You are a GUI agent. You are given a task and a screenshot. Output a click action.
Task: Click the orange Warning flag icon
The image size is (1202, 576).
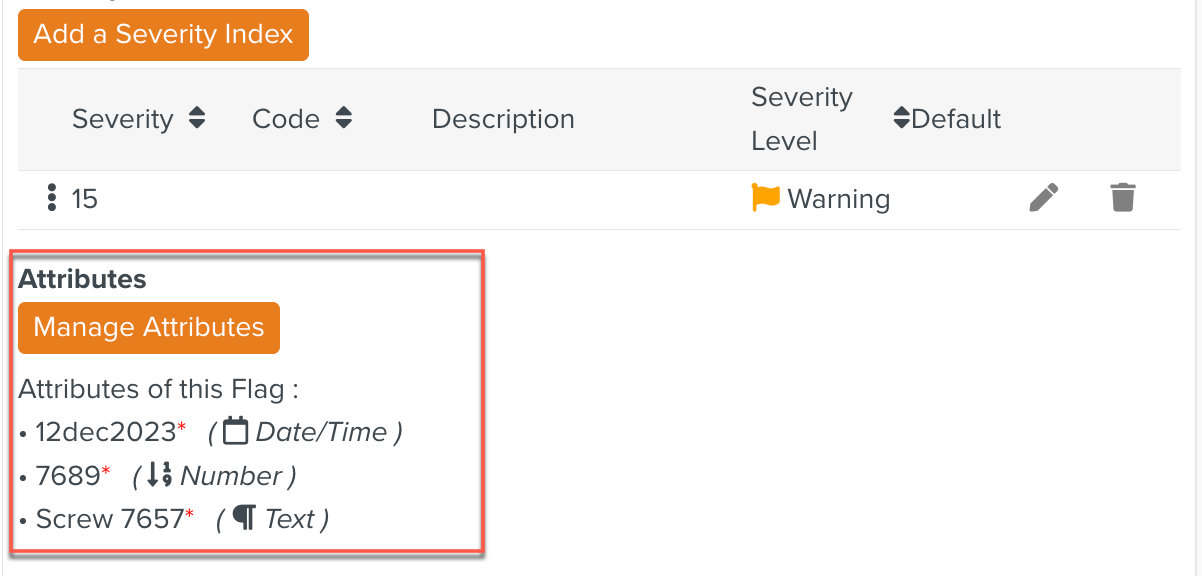(x=765, y=198)
